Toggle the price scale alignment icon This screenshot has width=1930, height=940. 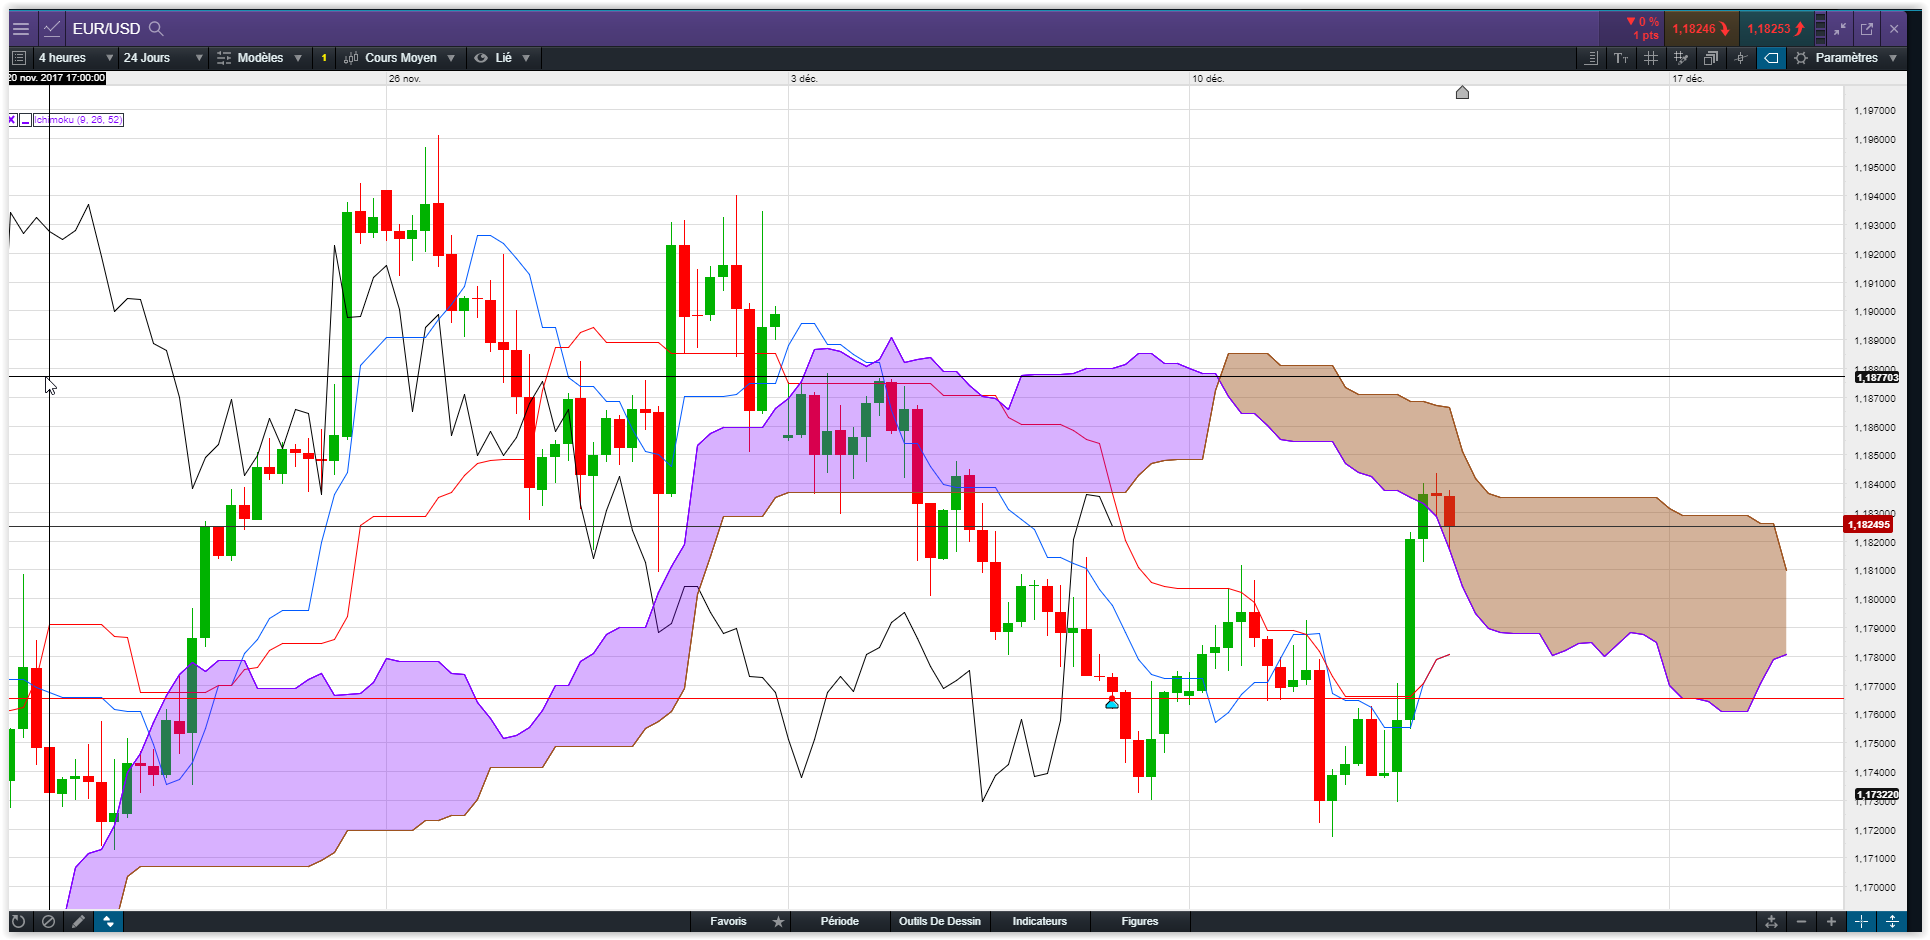point(1592,58)
